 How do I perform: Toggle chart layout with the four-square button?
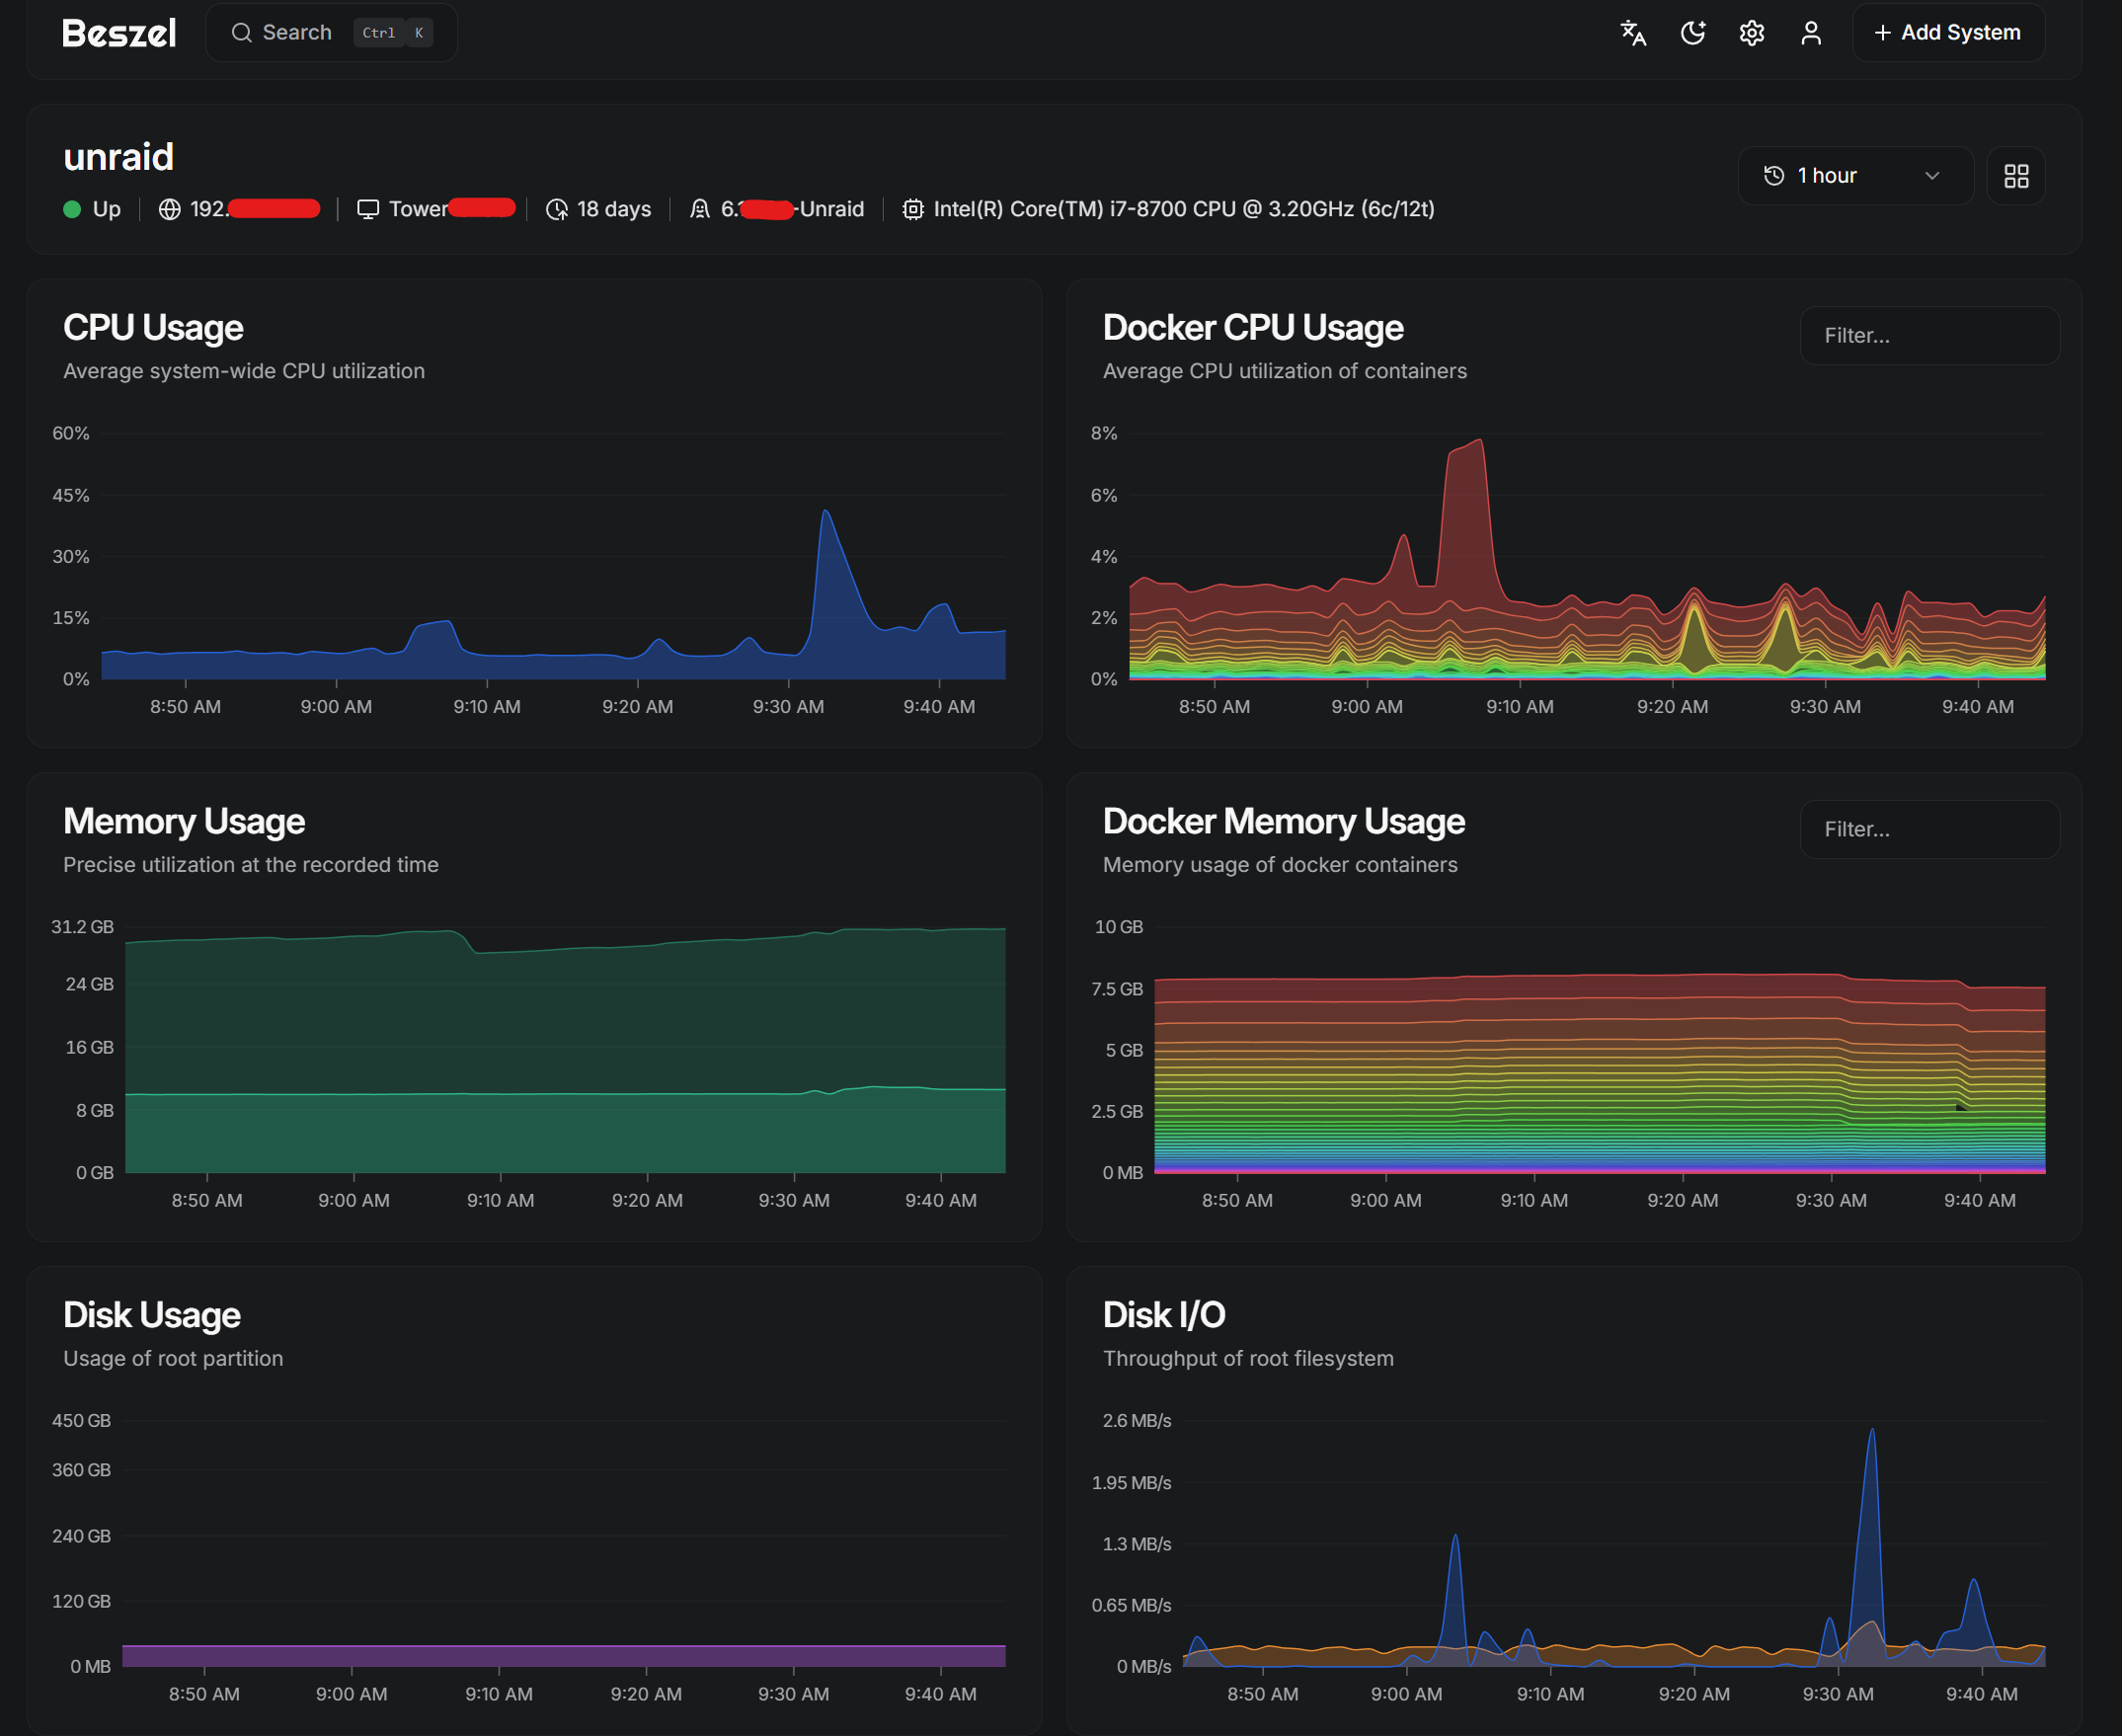(2016, 175)
